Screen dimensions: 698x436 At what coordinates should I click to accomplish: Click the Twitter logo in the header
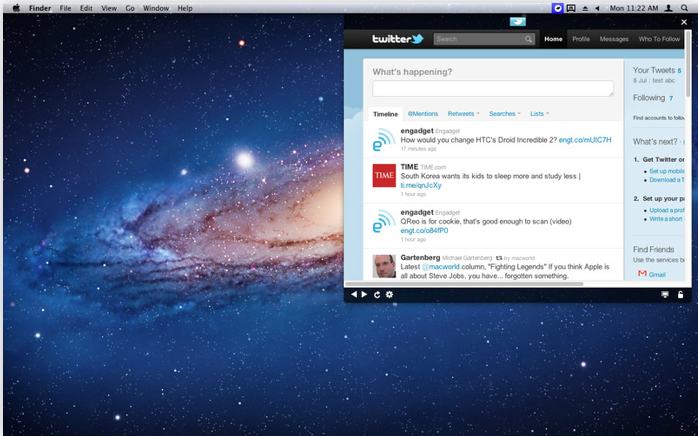point(398,39)
